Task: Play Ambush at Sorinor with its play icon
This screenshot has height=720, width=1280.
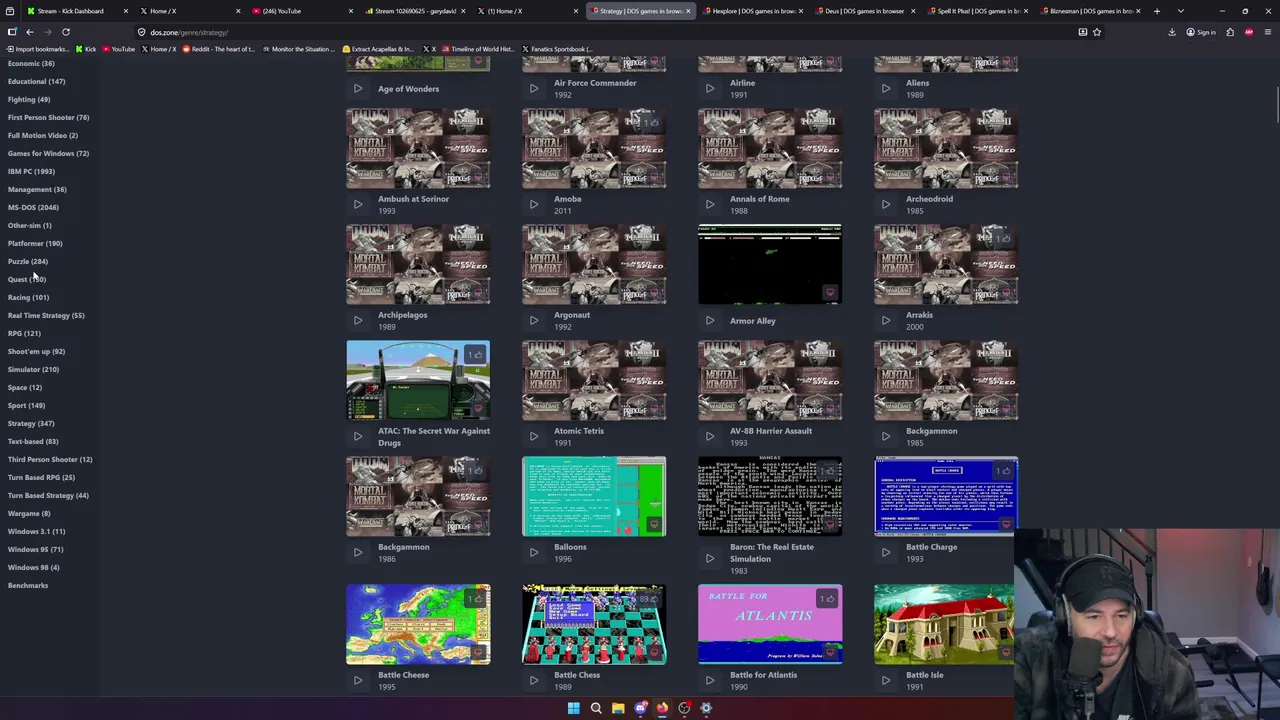Action: point(358,205)
